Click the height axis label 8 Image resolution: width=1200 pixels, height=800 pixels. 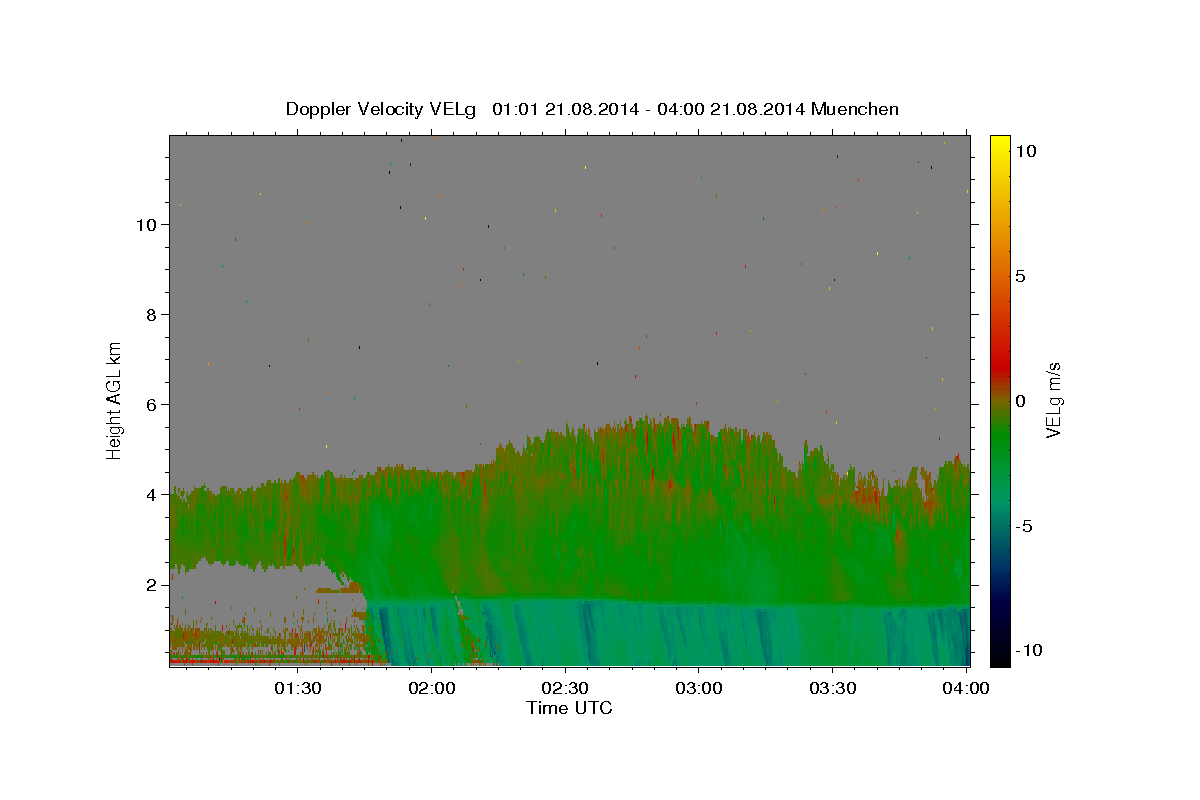tap(151, 315)
